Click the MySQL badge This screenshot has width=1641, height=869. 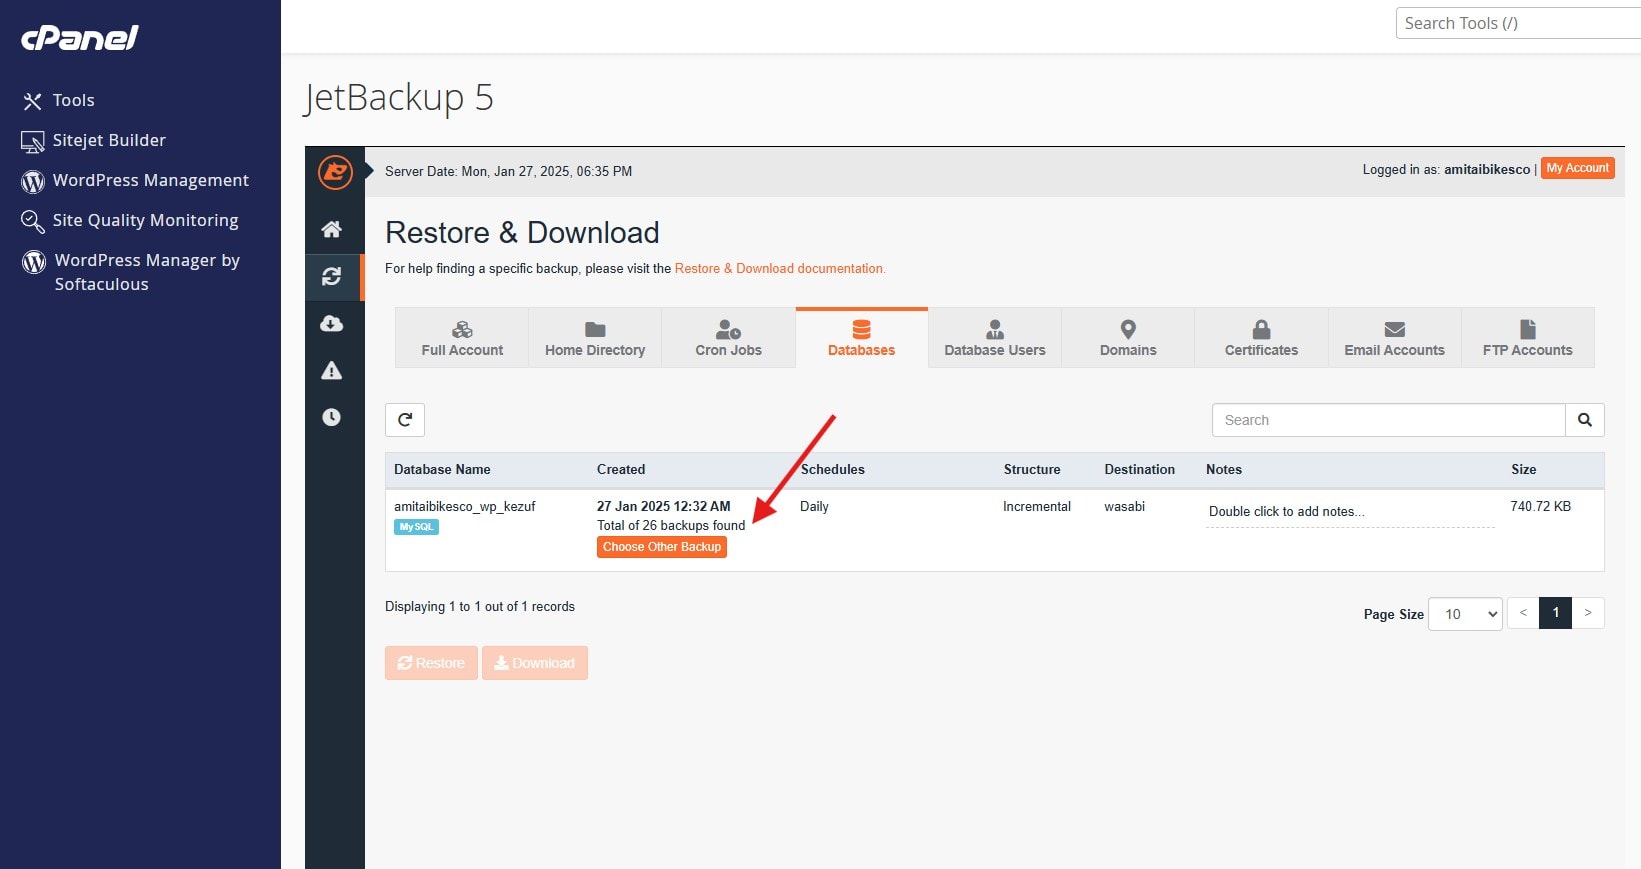click(x=416, y=527)
